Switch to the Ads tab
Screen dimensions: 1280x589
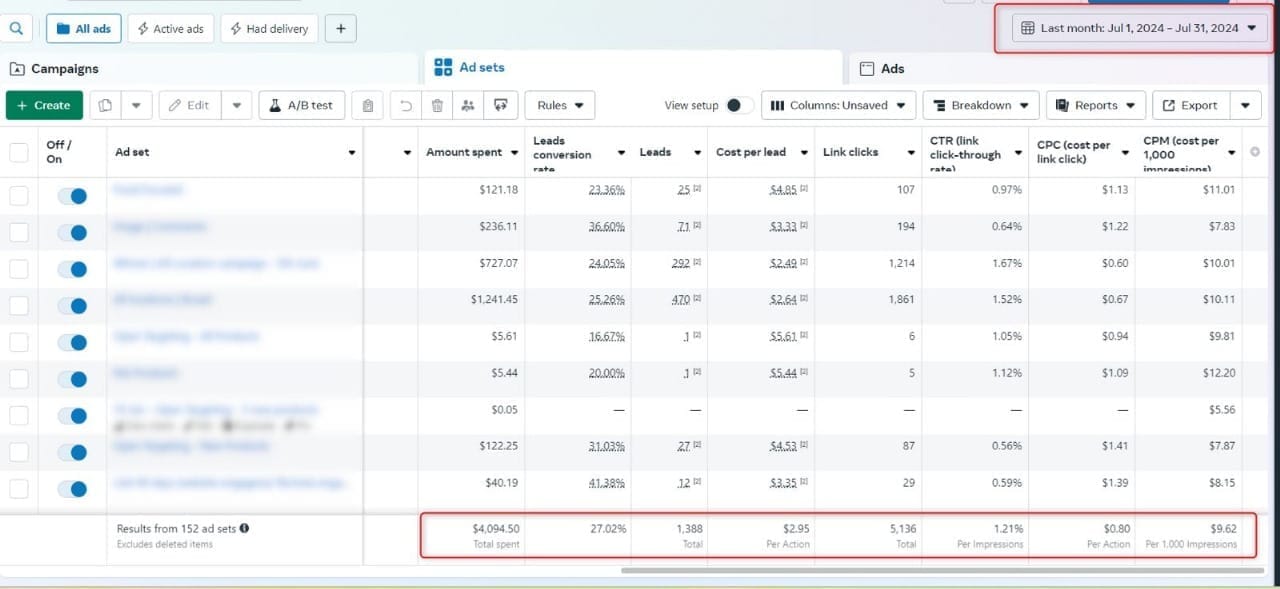tap(892, 69)
